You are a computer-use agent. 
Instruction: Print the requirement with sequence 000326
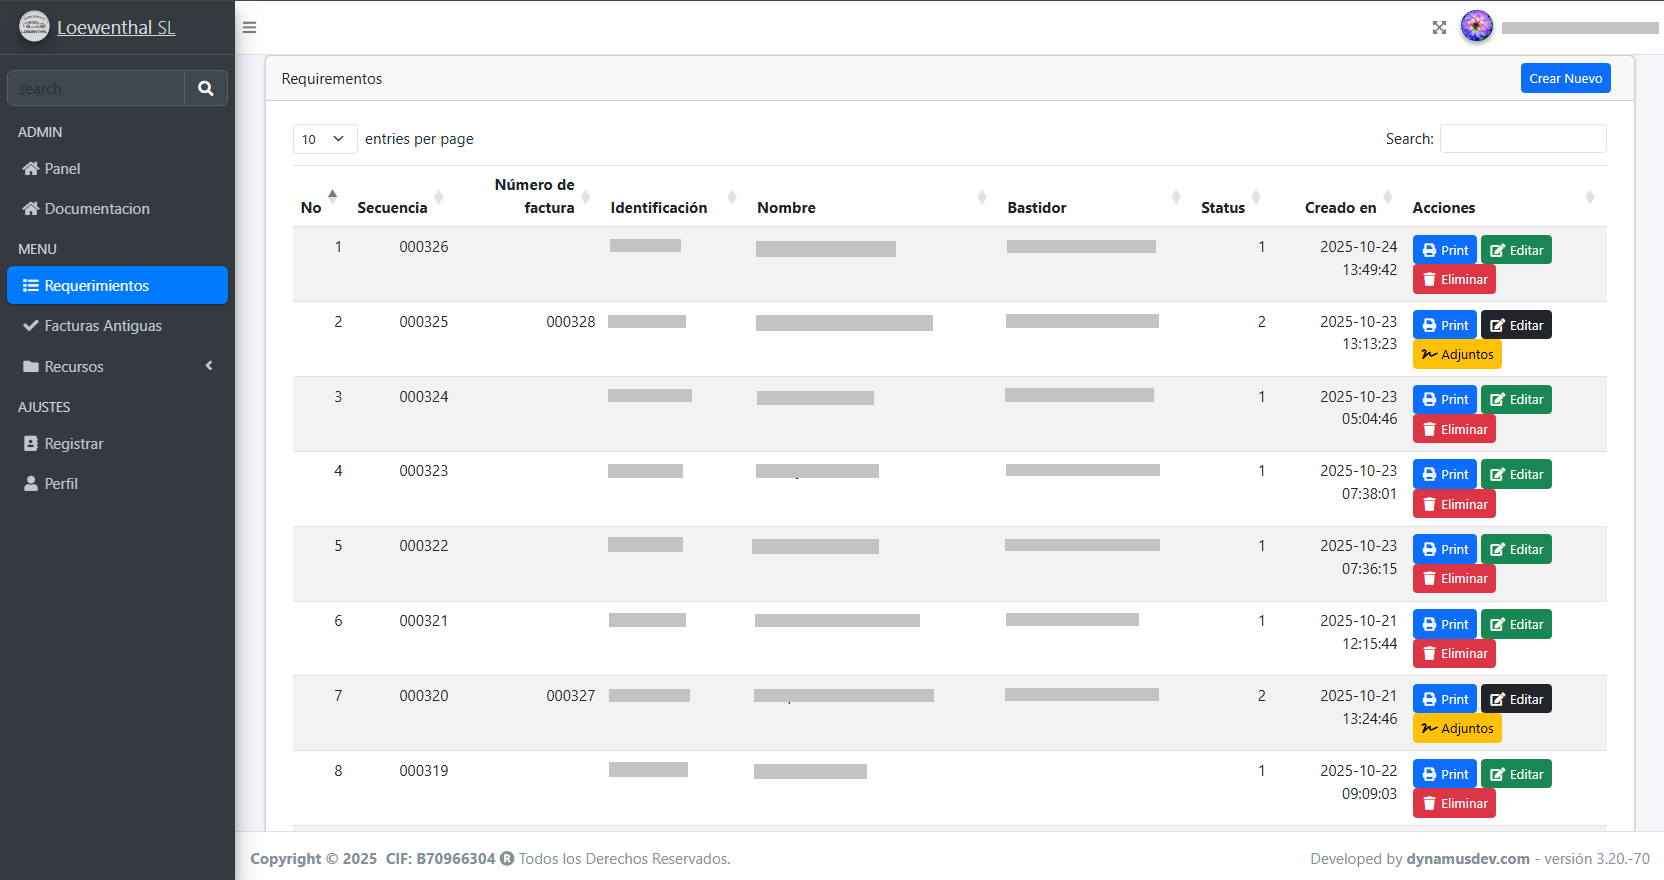1444,250
